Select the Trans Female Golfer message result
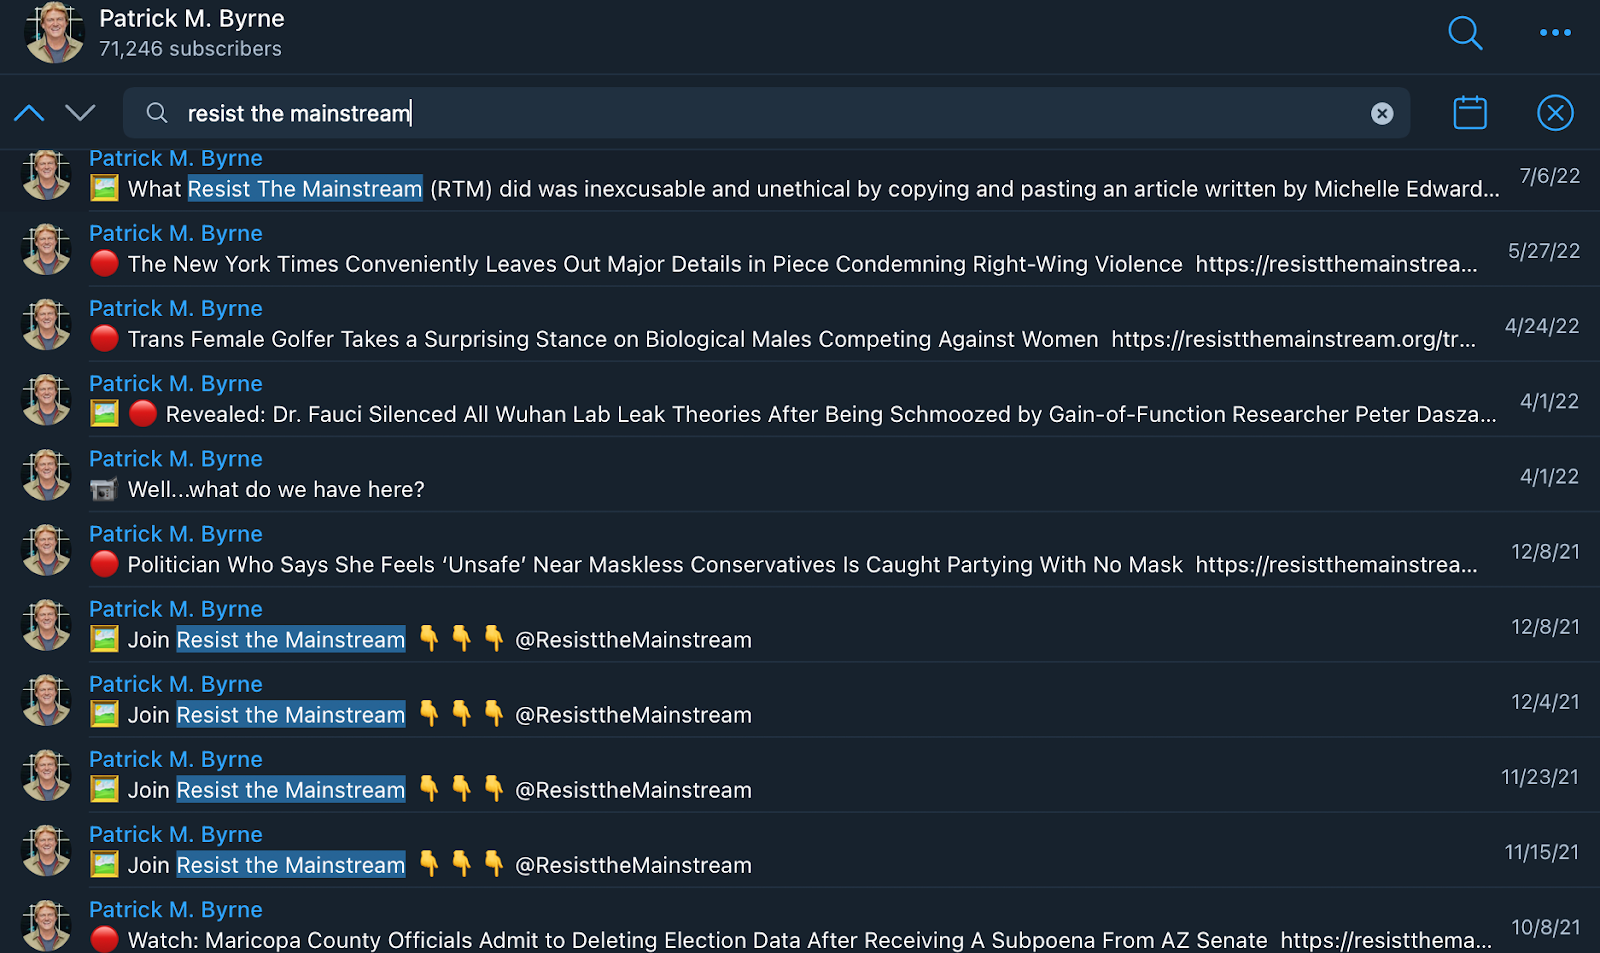This screenshot has width=1600, height=953. pyautogui.click(x=800, y=325)
